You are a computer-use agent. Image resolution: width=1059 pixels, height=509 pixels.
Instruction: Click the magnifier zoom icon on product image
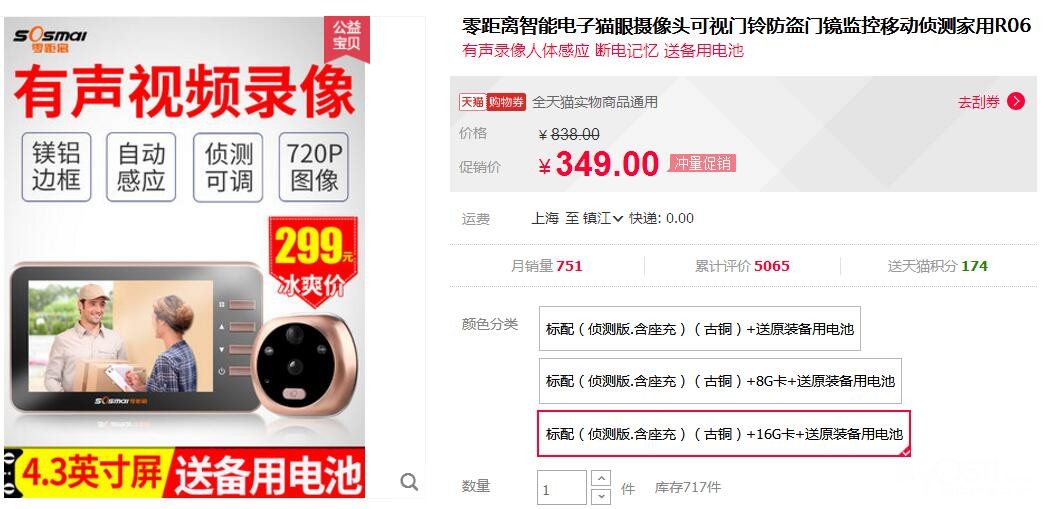click(x=409, y=481)
